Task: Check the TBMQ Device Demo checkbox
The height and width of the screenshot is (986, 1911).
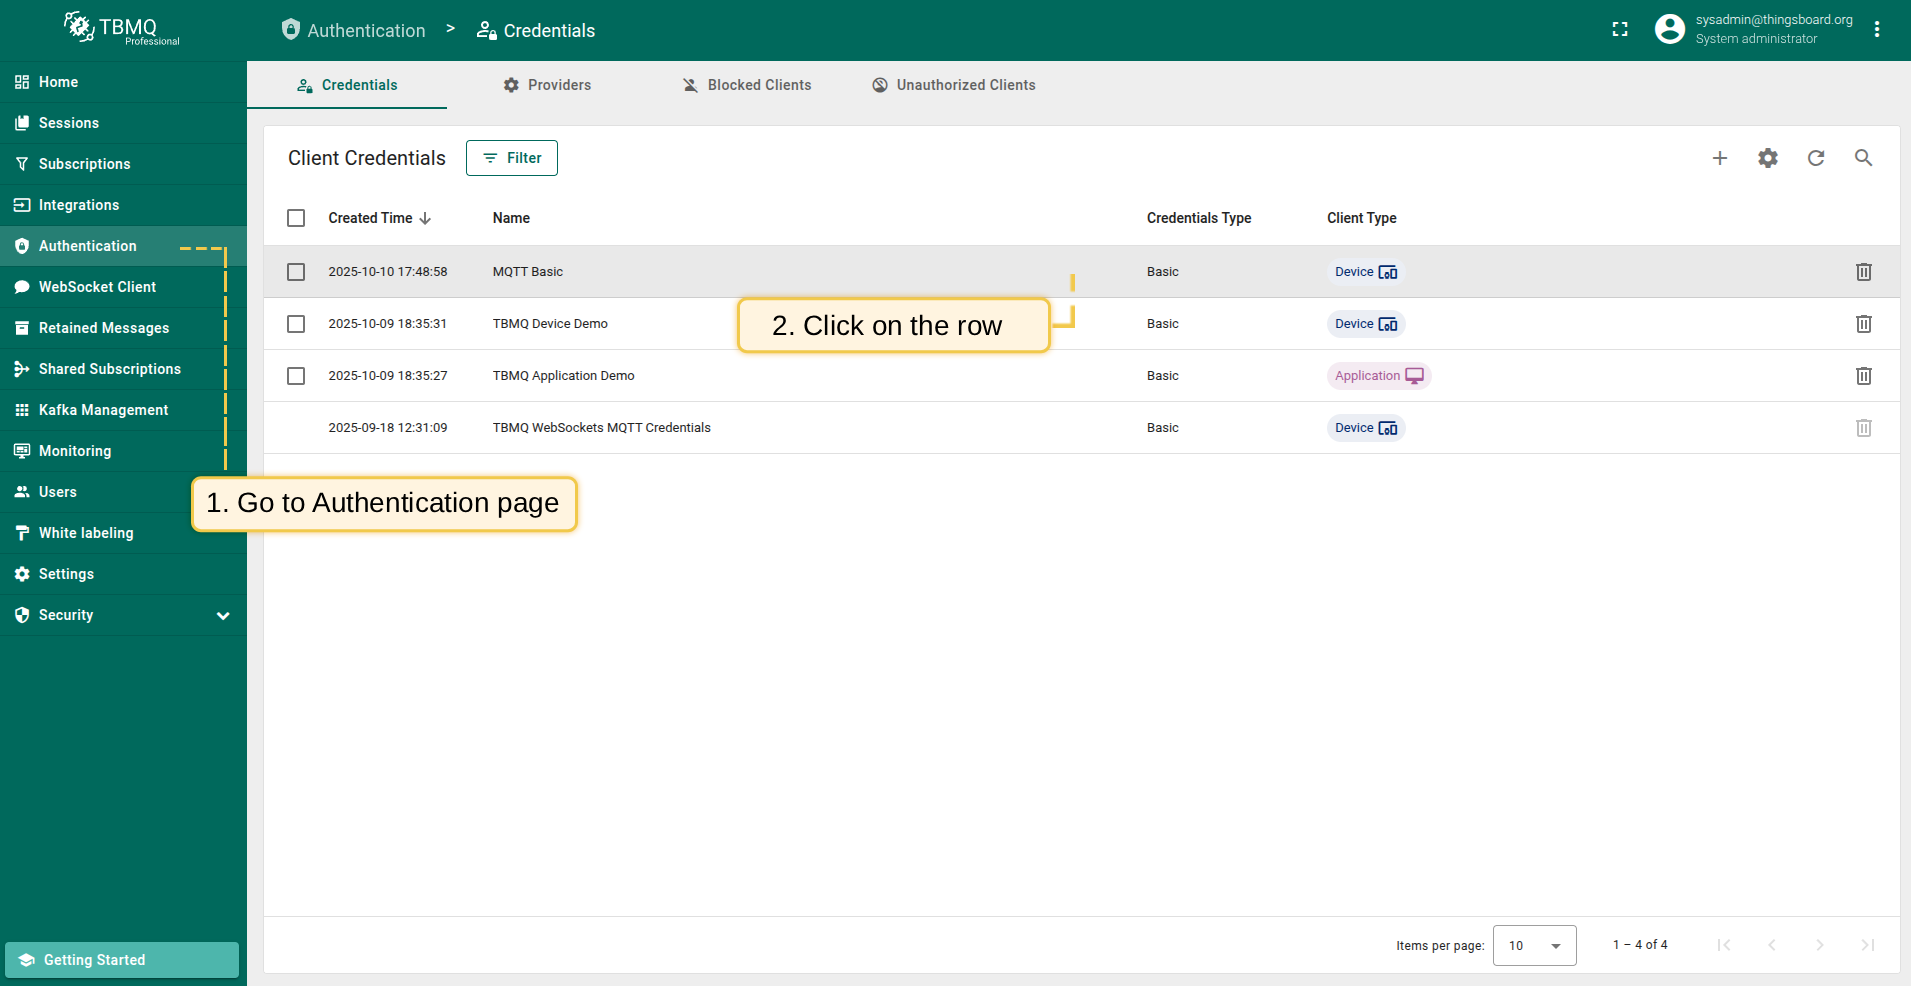Action: (x=296, y=324)
